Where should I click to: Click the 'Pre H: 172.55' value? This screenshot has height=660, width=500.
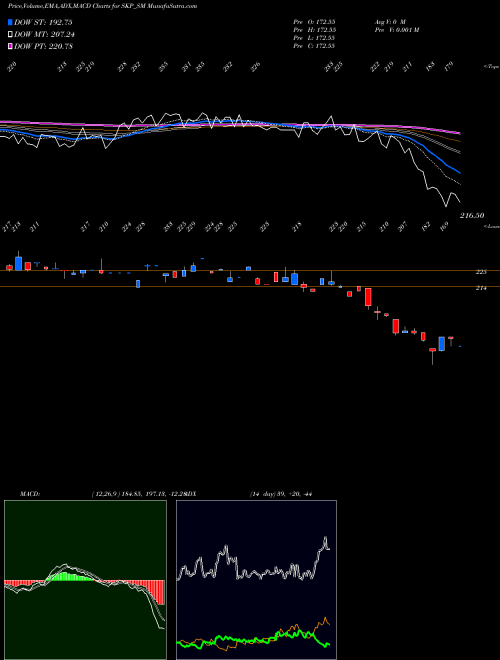(314, 30)
